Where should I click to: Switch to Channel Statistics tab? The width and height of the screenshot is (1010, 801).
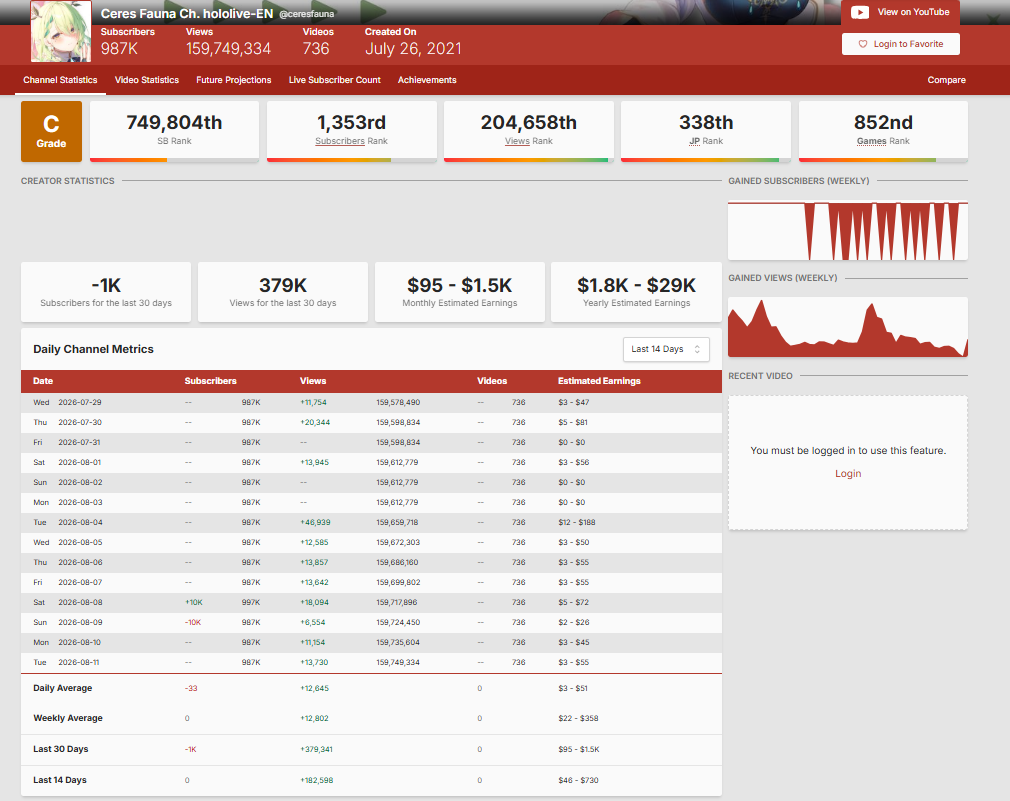[x=61, y=80]
